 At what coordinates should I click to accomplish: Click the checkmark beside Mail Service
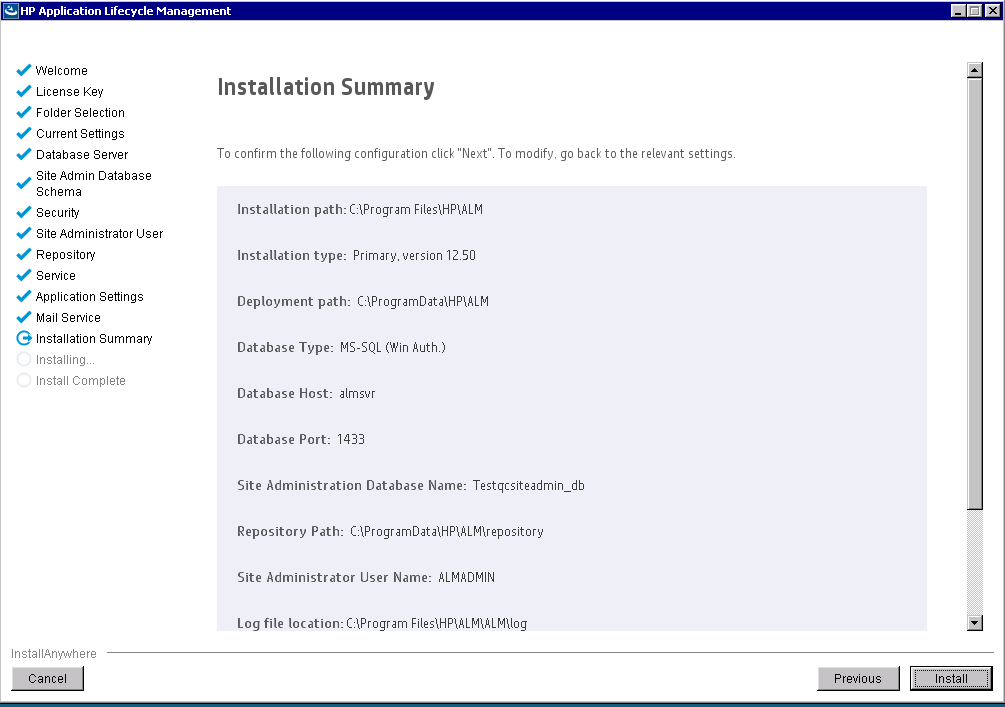(24, 317)
